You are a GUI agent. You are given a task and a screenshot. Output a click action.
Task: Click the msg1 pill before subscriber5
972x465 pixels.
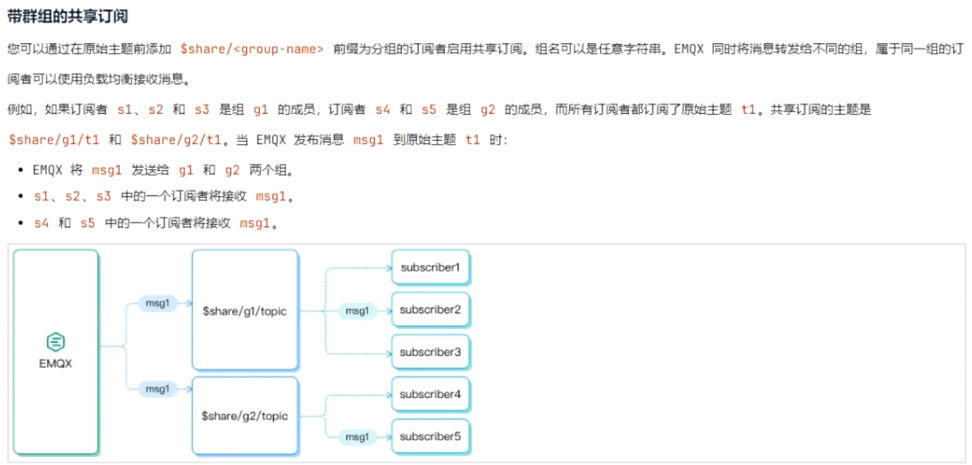point(357,437)
